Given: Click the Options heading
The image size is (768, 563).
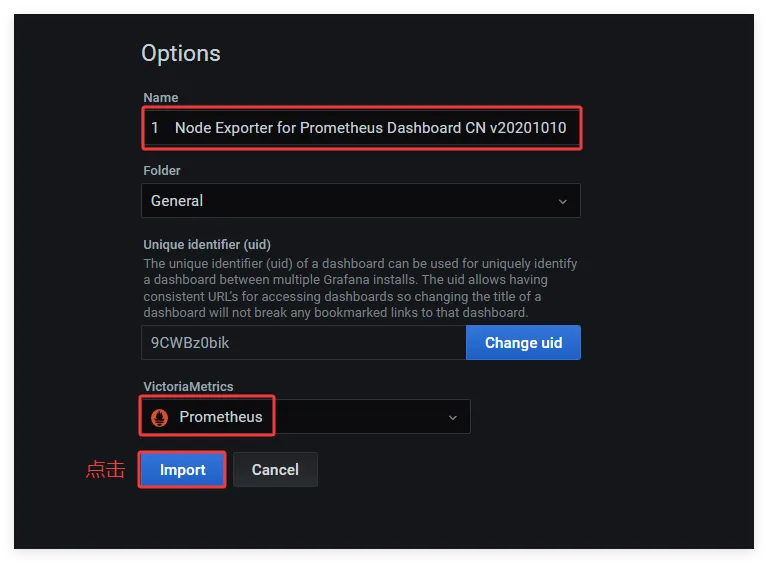Looking at the screenshot, I should coord(181,54).
